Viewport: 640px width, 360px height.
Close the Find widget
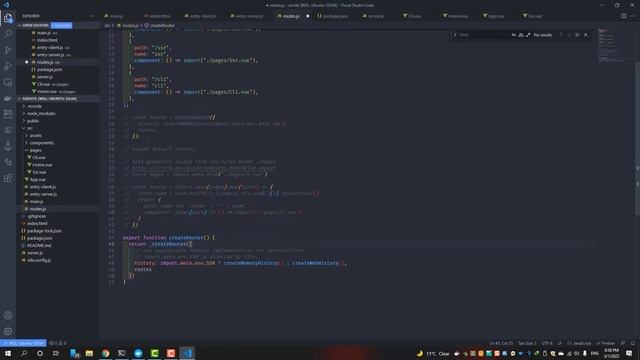(x=586, y=35)
